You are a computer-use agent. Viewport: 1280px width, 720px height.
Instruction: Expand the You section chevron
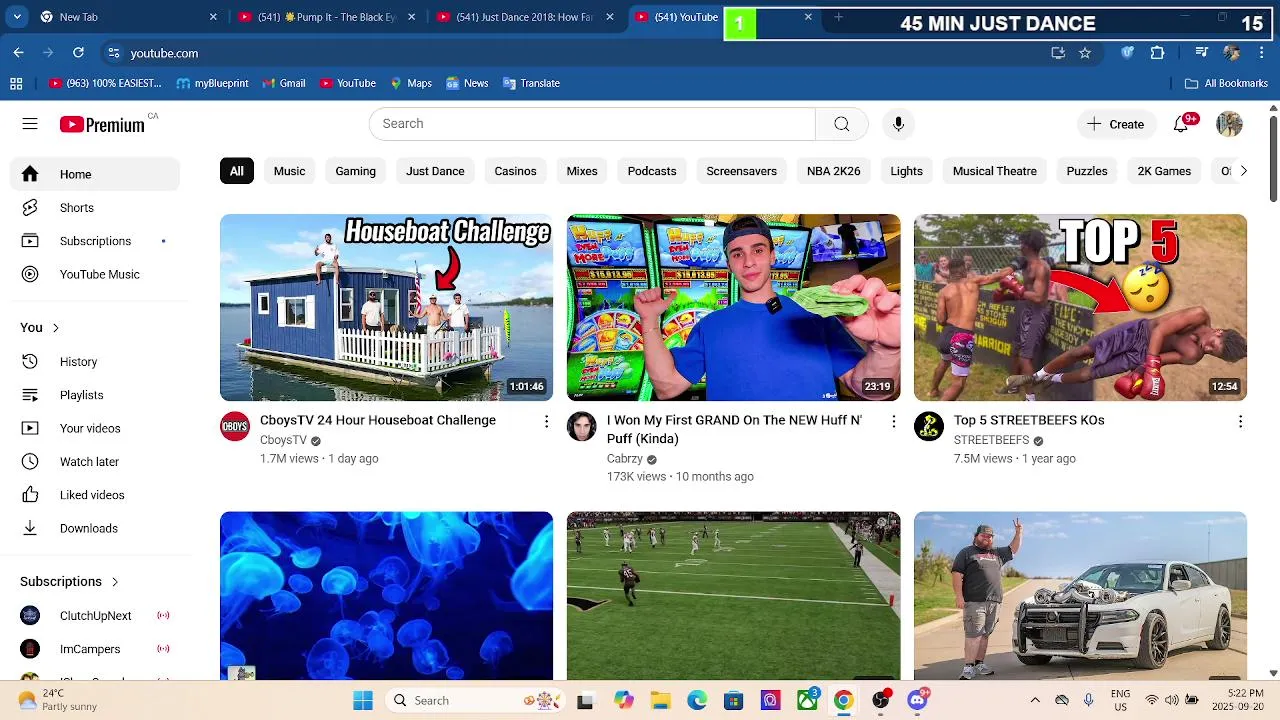[x=55, y=328]
